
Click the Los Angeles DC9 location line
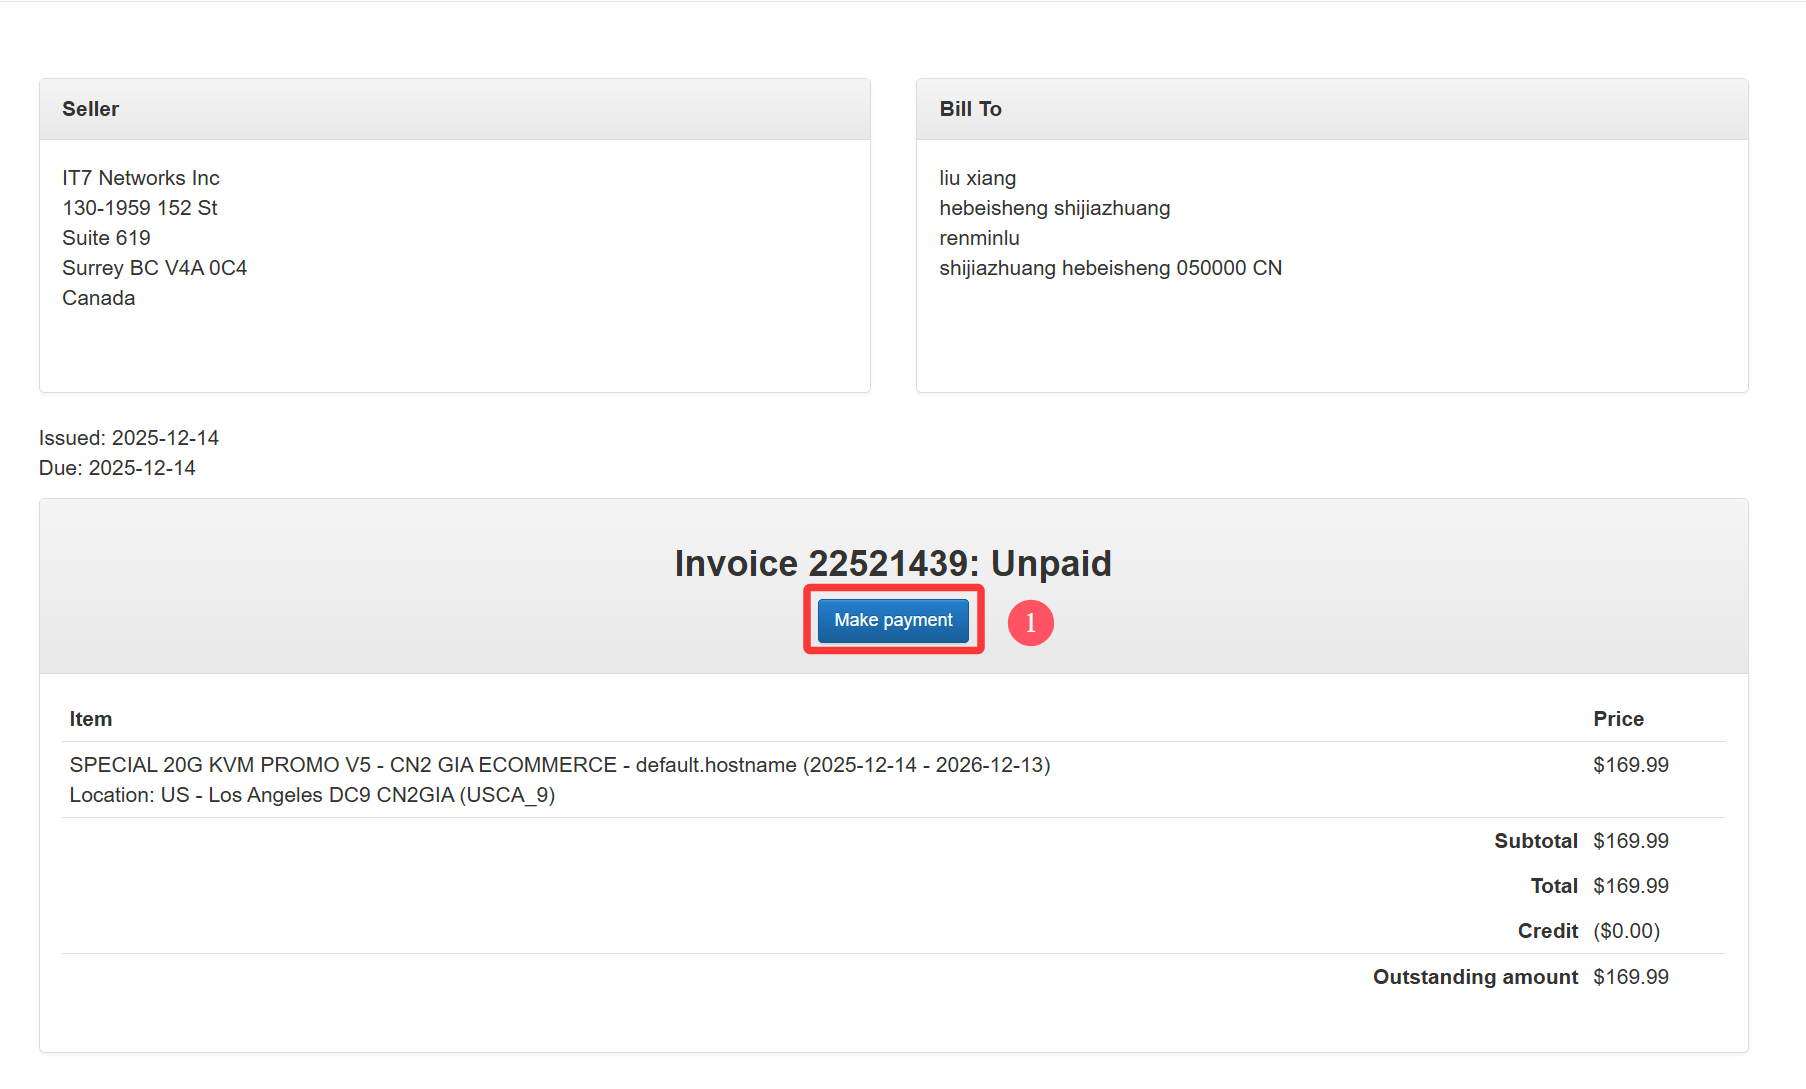312,795
